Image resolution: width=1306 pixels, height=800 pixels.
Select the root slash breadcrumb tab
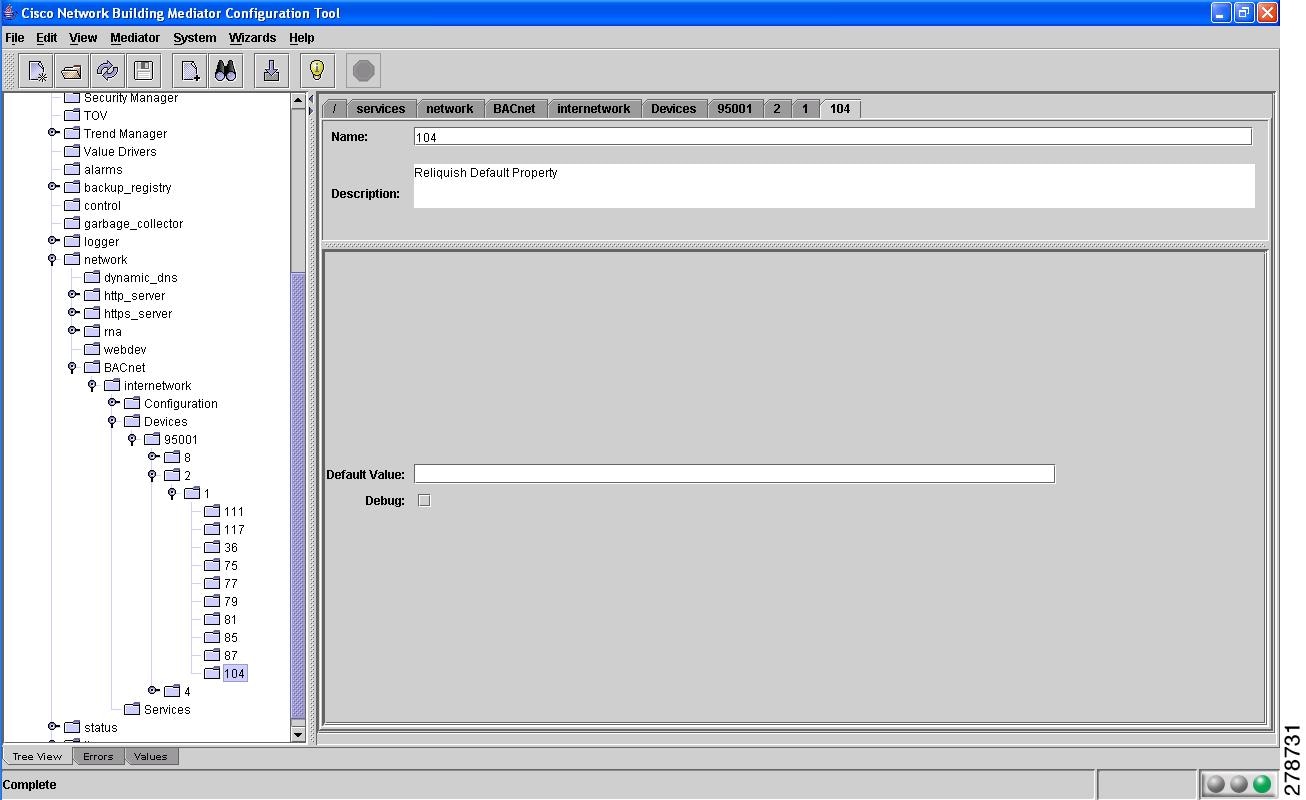335,109
